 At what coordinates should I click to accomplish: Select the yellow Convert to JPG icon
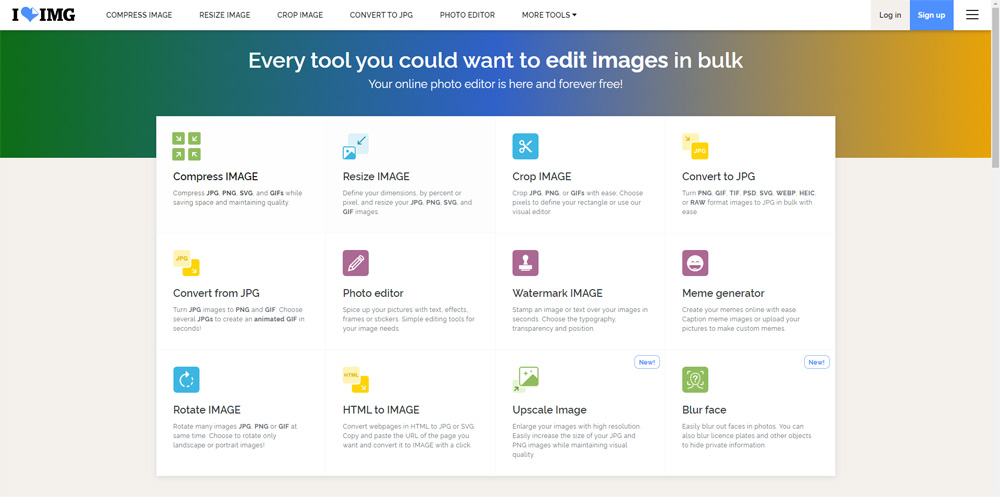695,146
